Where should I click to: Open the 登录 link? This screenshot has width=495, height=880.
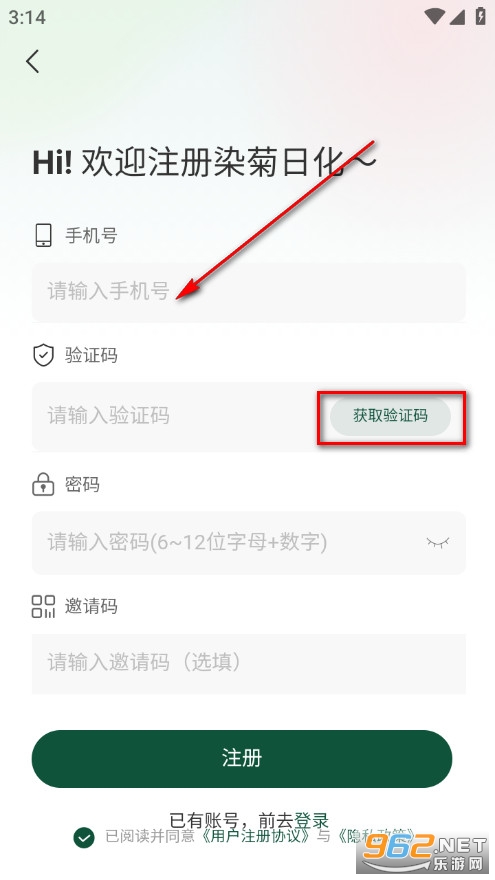click(x=311, y=821)
